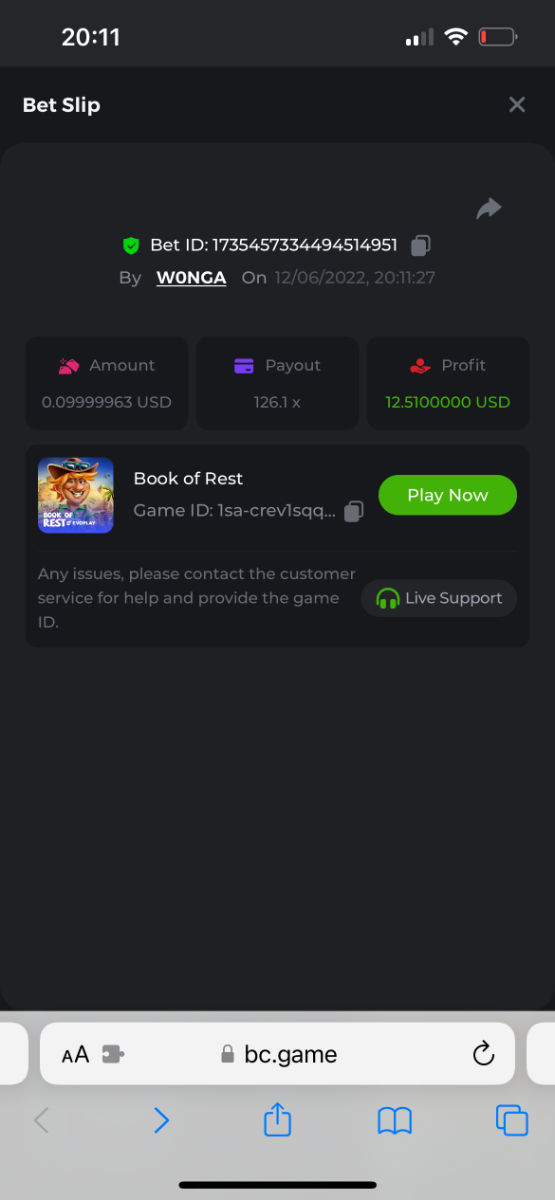
Task: Go forward in Safari
Action: point(161,1120)
